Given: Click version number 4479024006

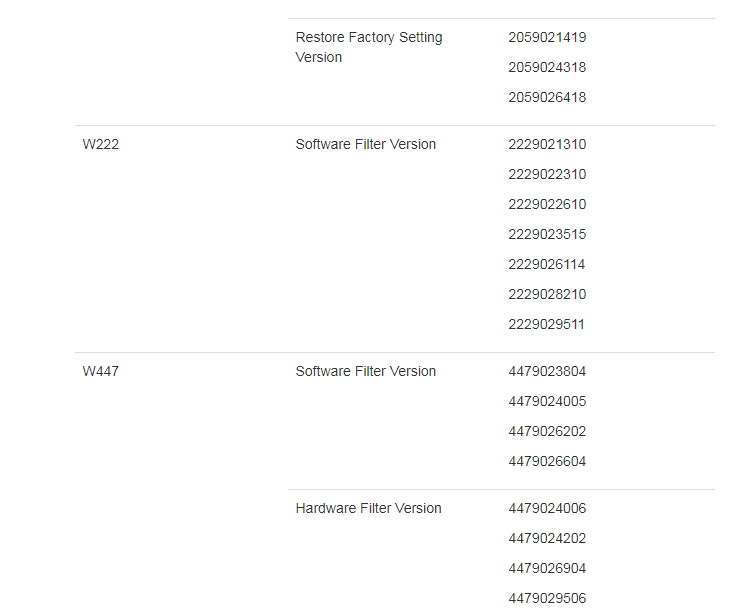Looking at the screenshot, I should pyautogui.click(x=547, y=508).
